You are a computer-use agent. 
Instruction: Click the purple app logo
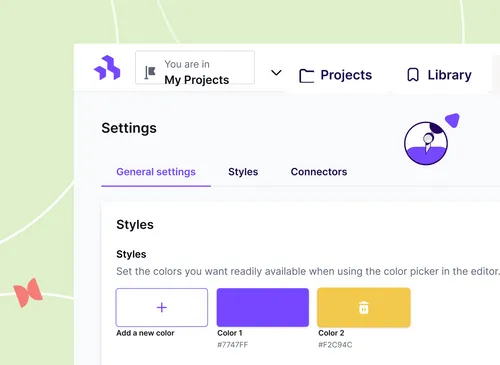point(107,68)
